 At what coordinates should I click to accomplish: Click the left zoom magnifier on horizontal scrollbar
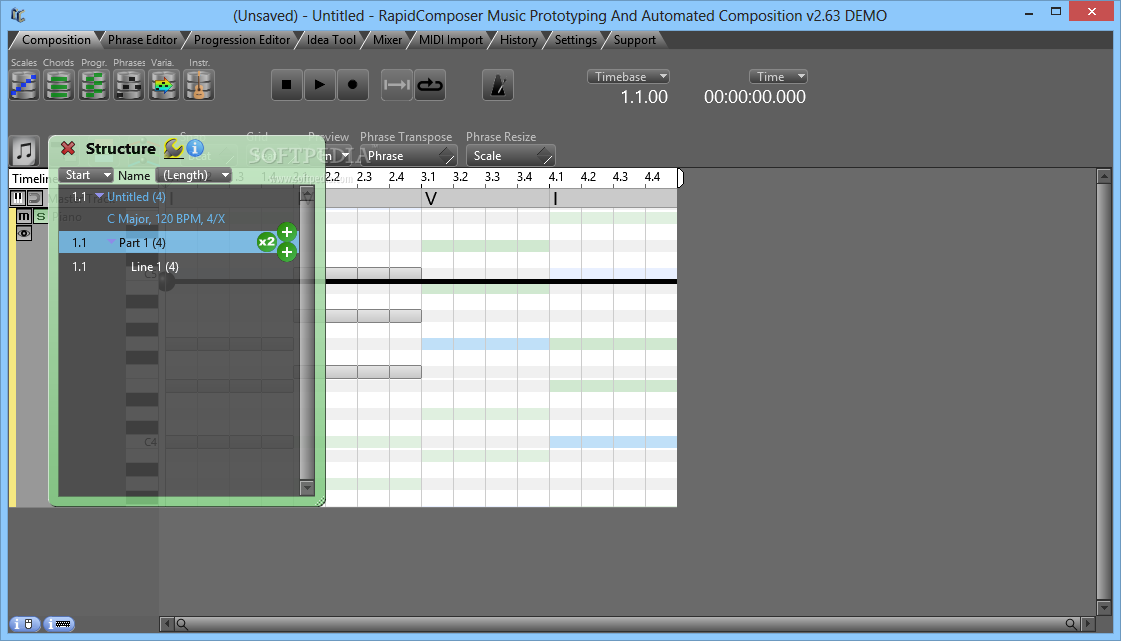coord(182,624)
